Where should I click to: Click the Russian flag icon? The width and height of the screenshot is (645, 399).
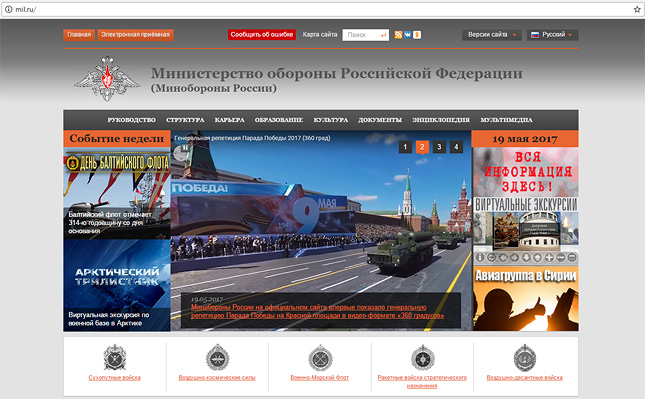tap(535, 35)
